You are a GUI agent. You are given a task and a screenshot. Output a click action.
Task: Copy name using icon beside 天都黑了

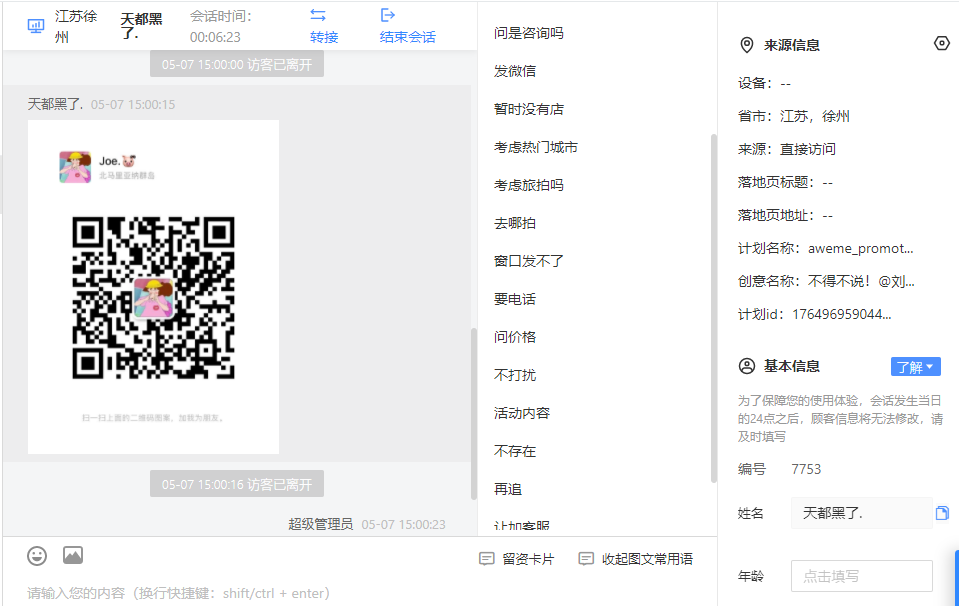click(942, 513)
